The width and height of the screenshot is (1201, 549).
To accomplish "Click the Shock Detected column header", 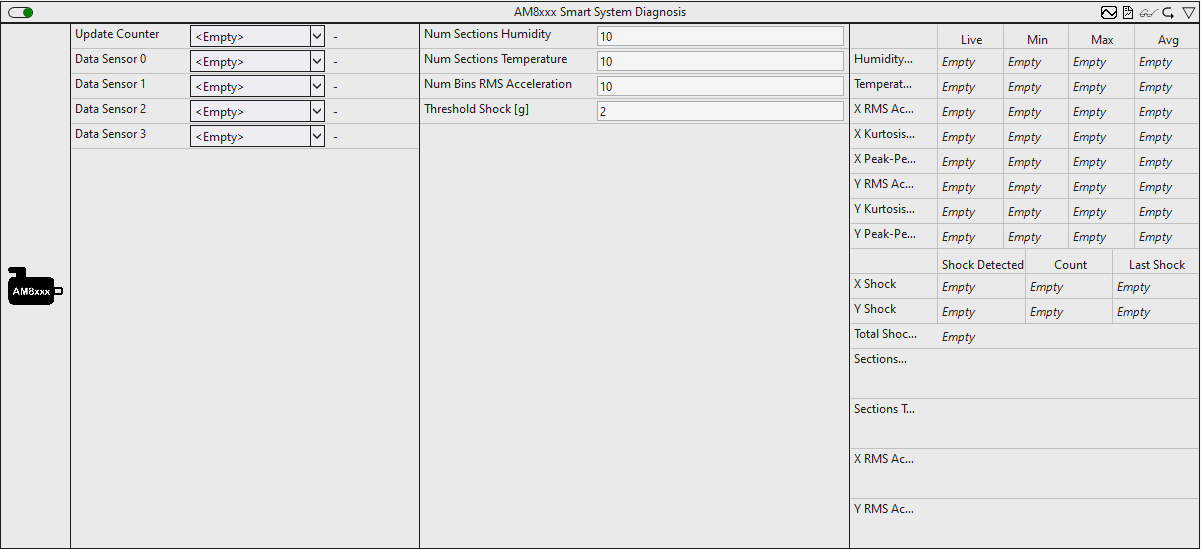I will pyautogui.click(x=983, y=265).
